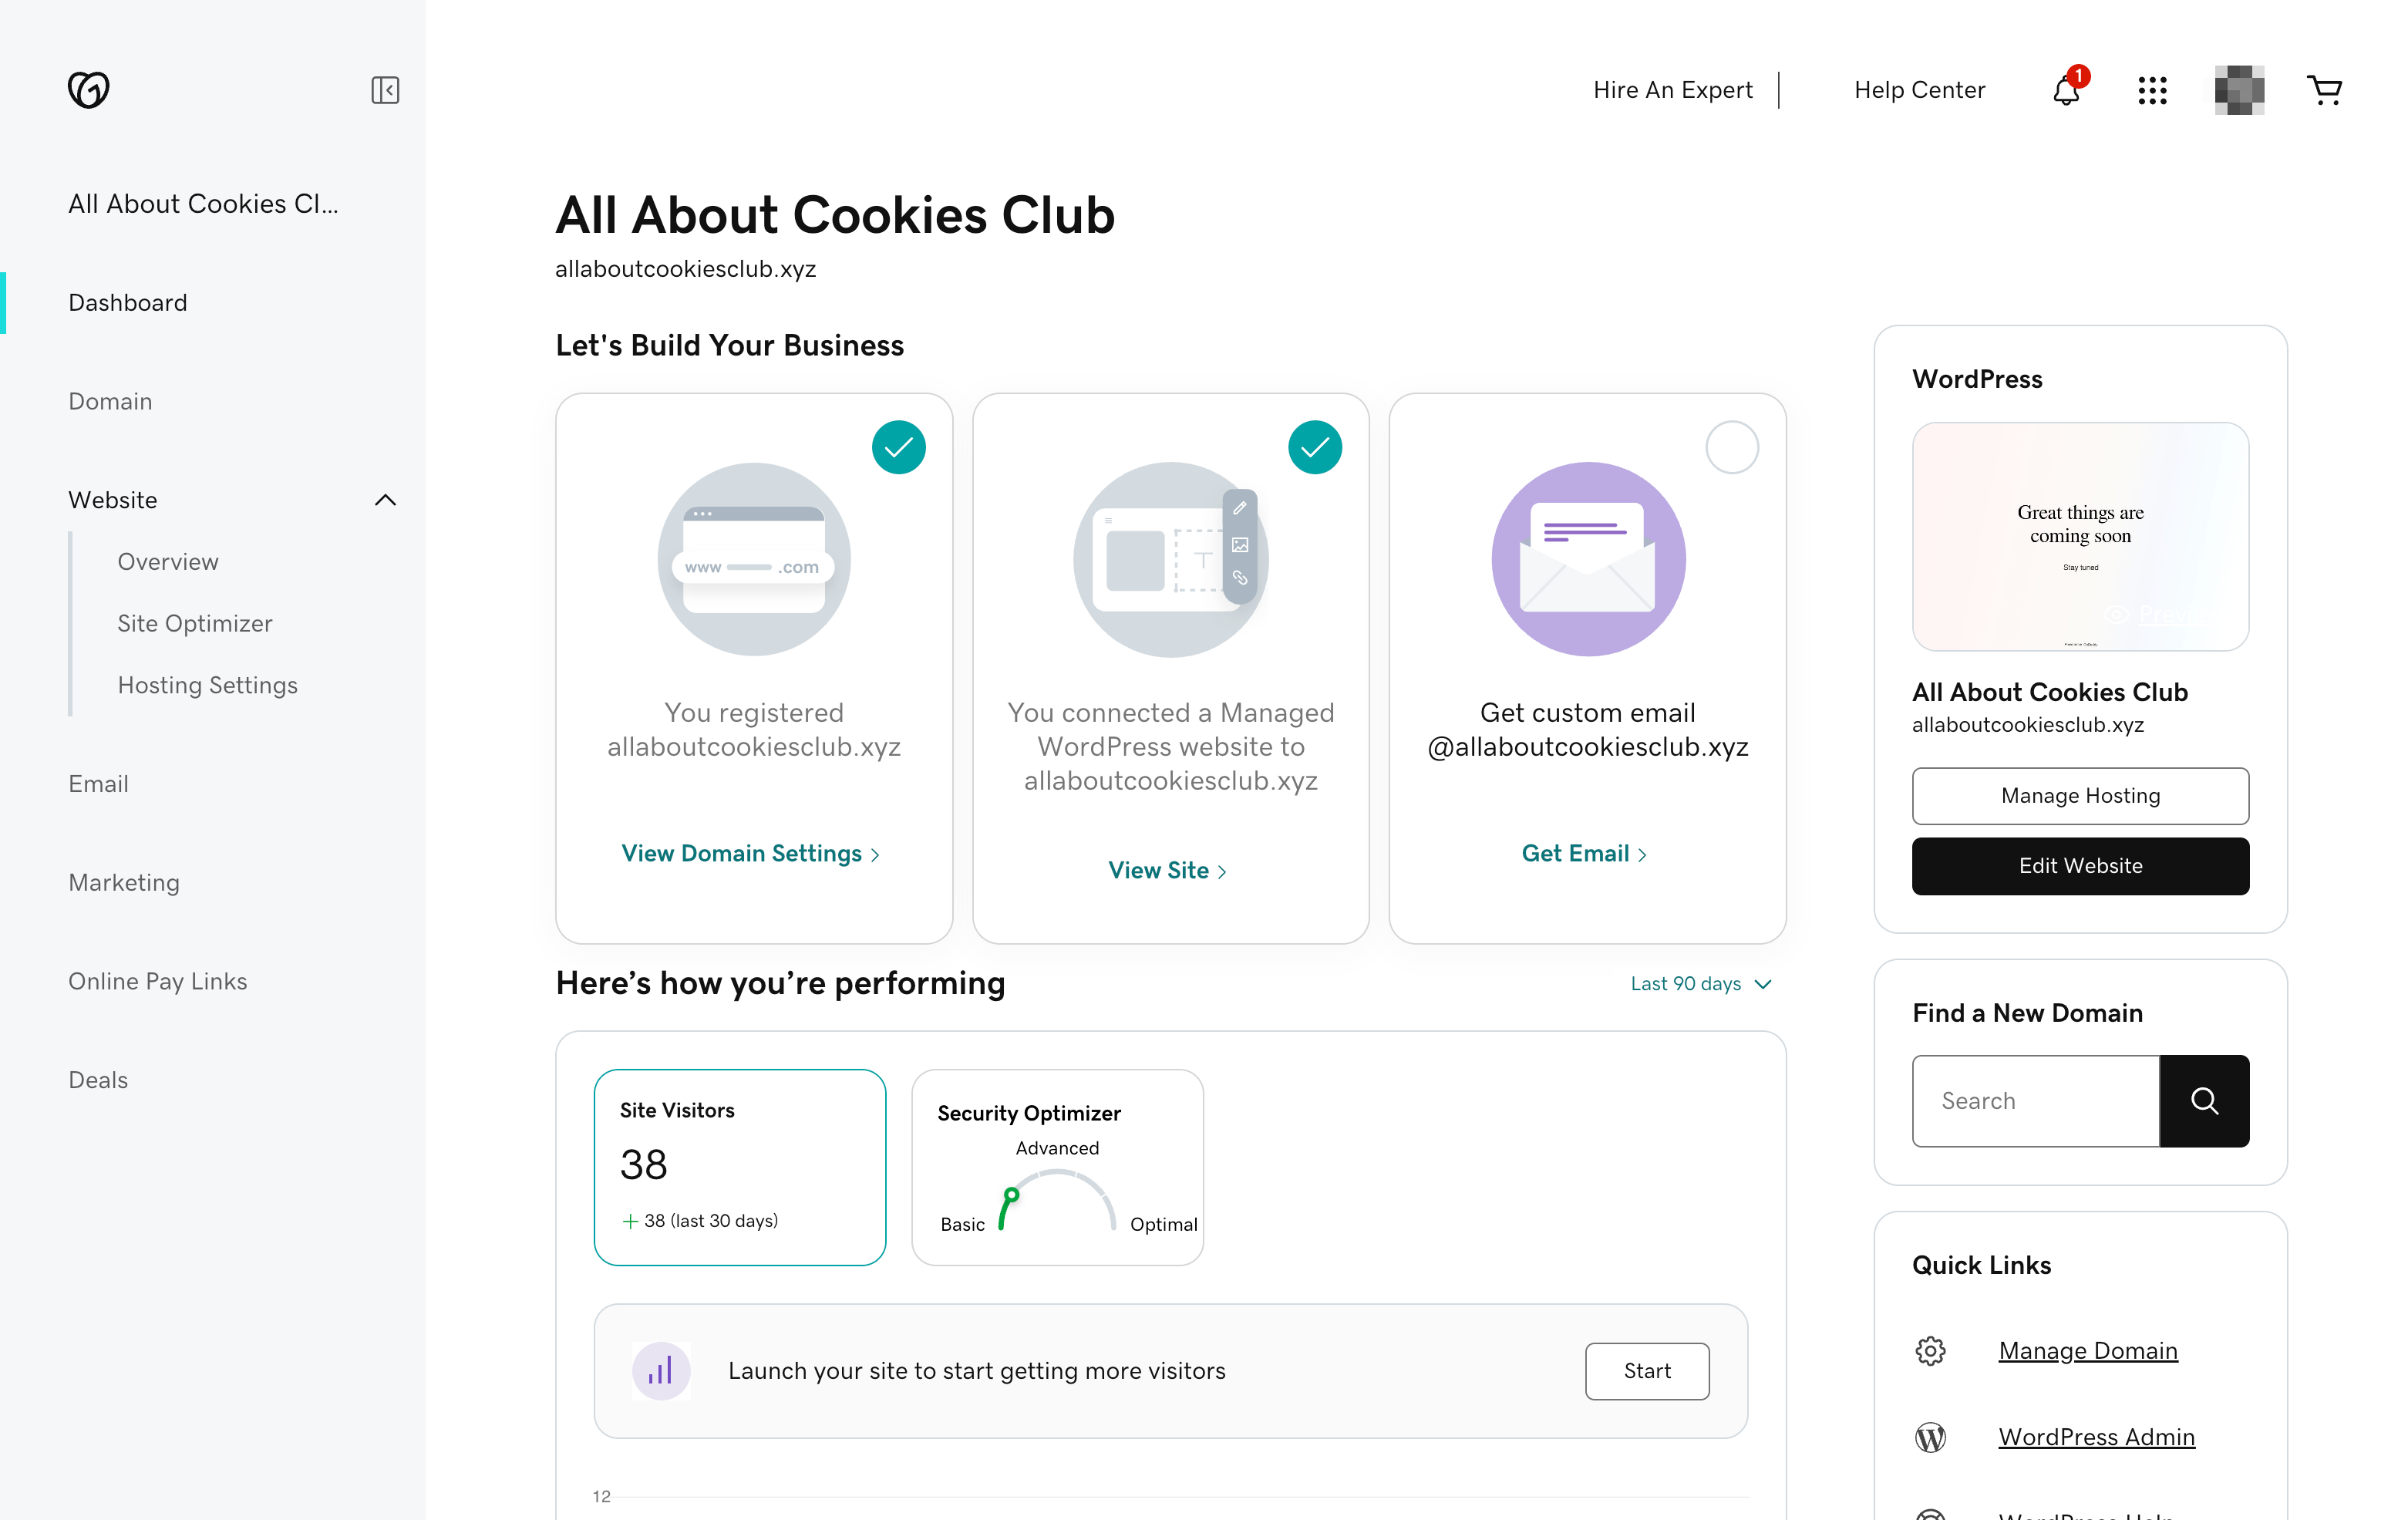
Task: Click the Edit Website button
Action: (x=2080, y=866)
